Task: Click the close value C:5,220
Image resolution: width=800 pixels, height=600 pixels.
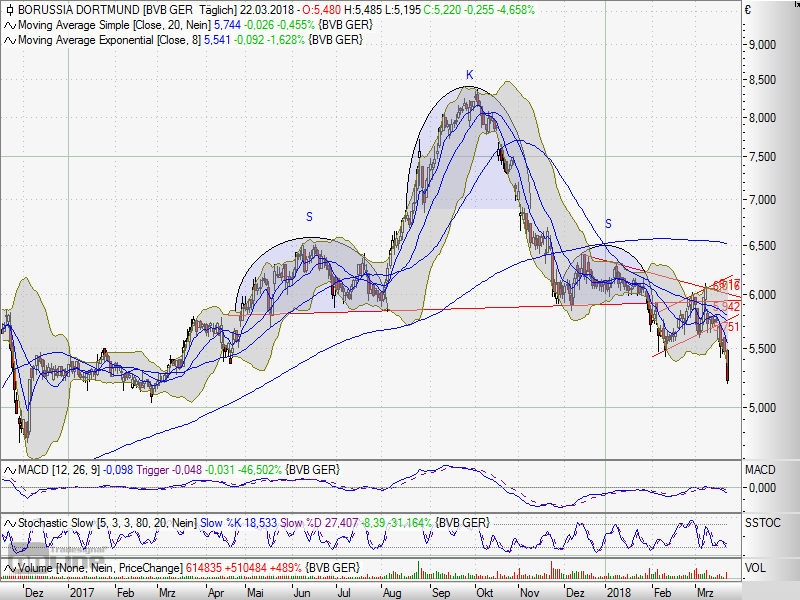Action: 443,10
